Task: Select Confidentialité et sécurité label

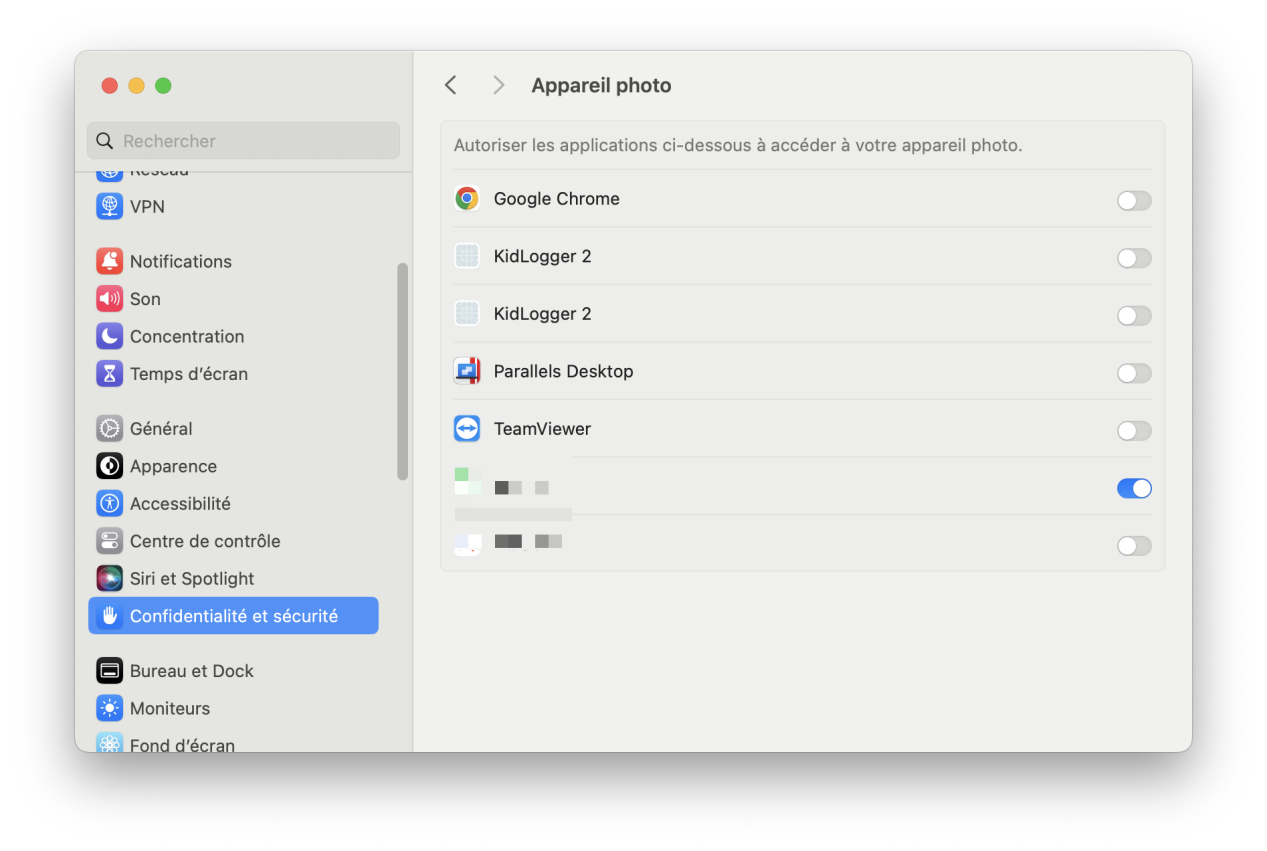Action: [x=234, y=616]
